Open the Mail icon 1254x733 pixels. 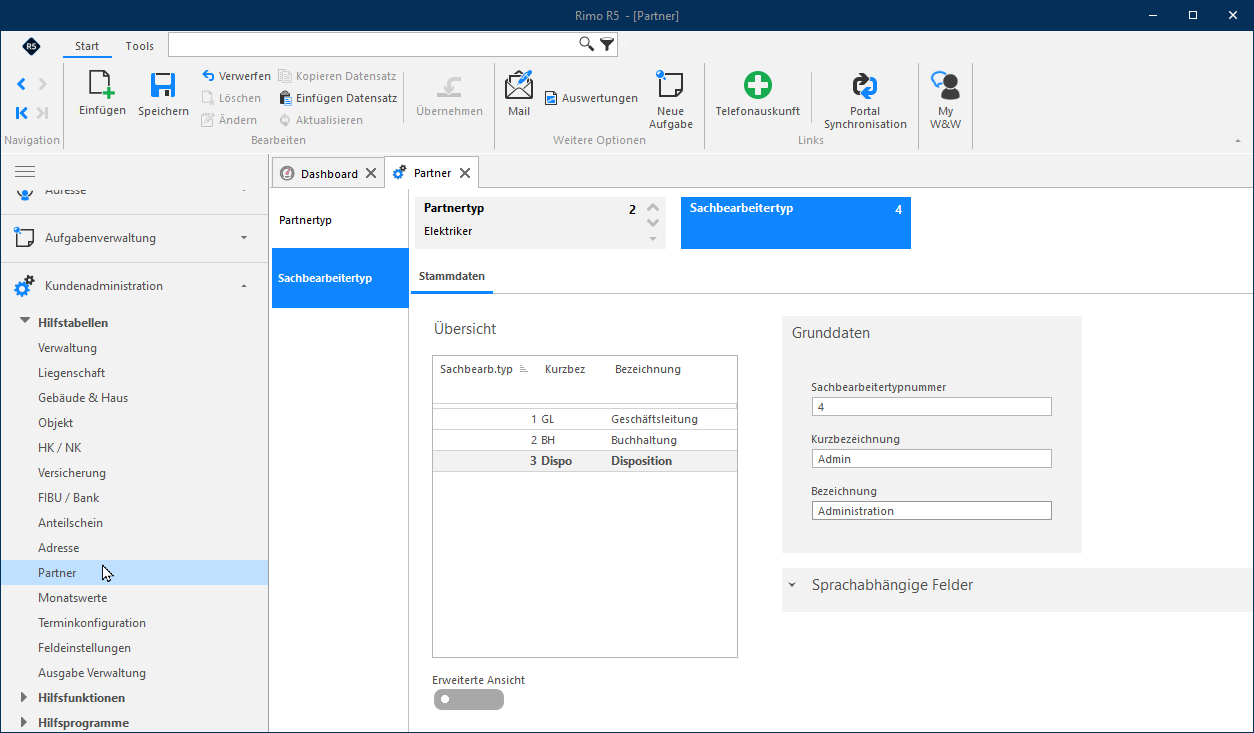tap(519, 85)
